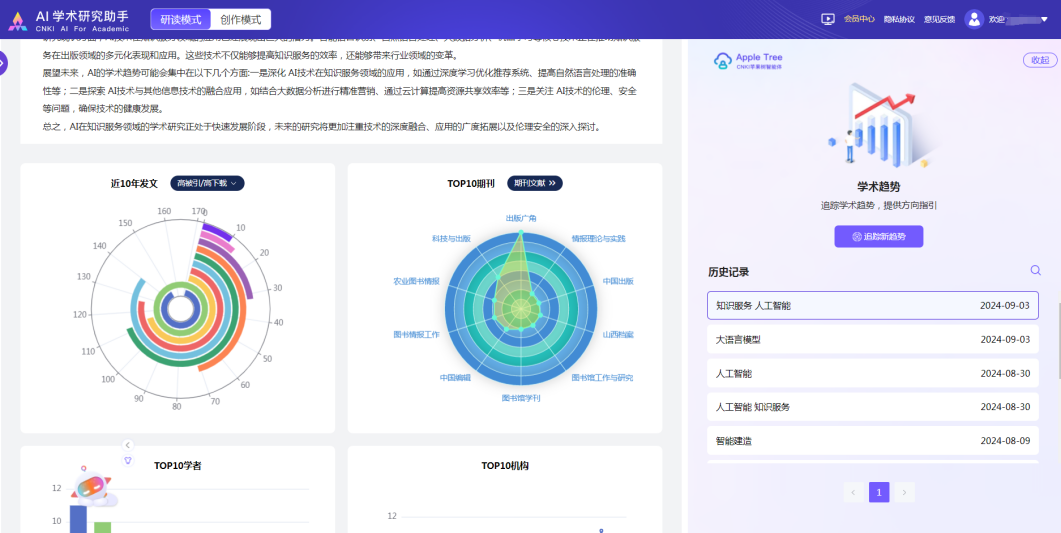Go to next history page arrow
The image size is (1061, 533).
pyautogui.click(x=904, y=492)
